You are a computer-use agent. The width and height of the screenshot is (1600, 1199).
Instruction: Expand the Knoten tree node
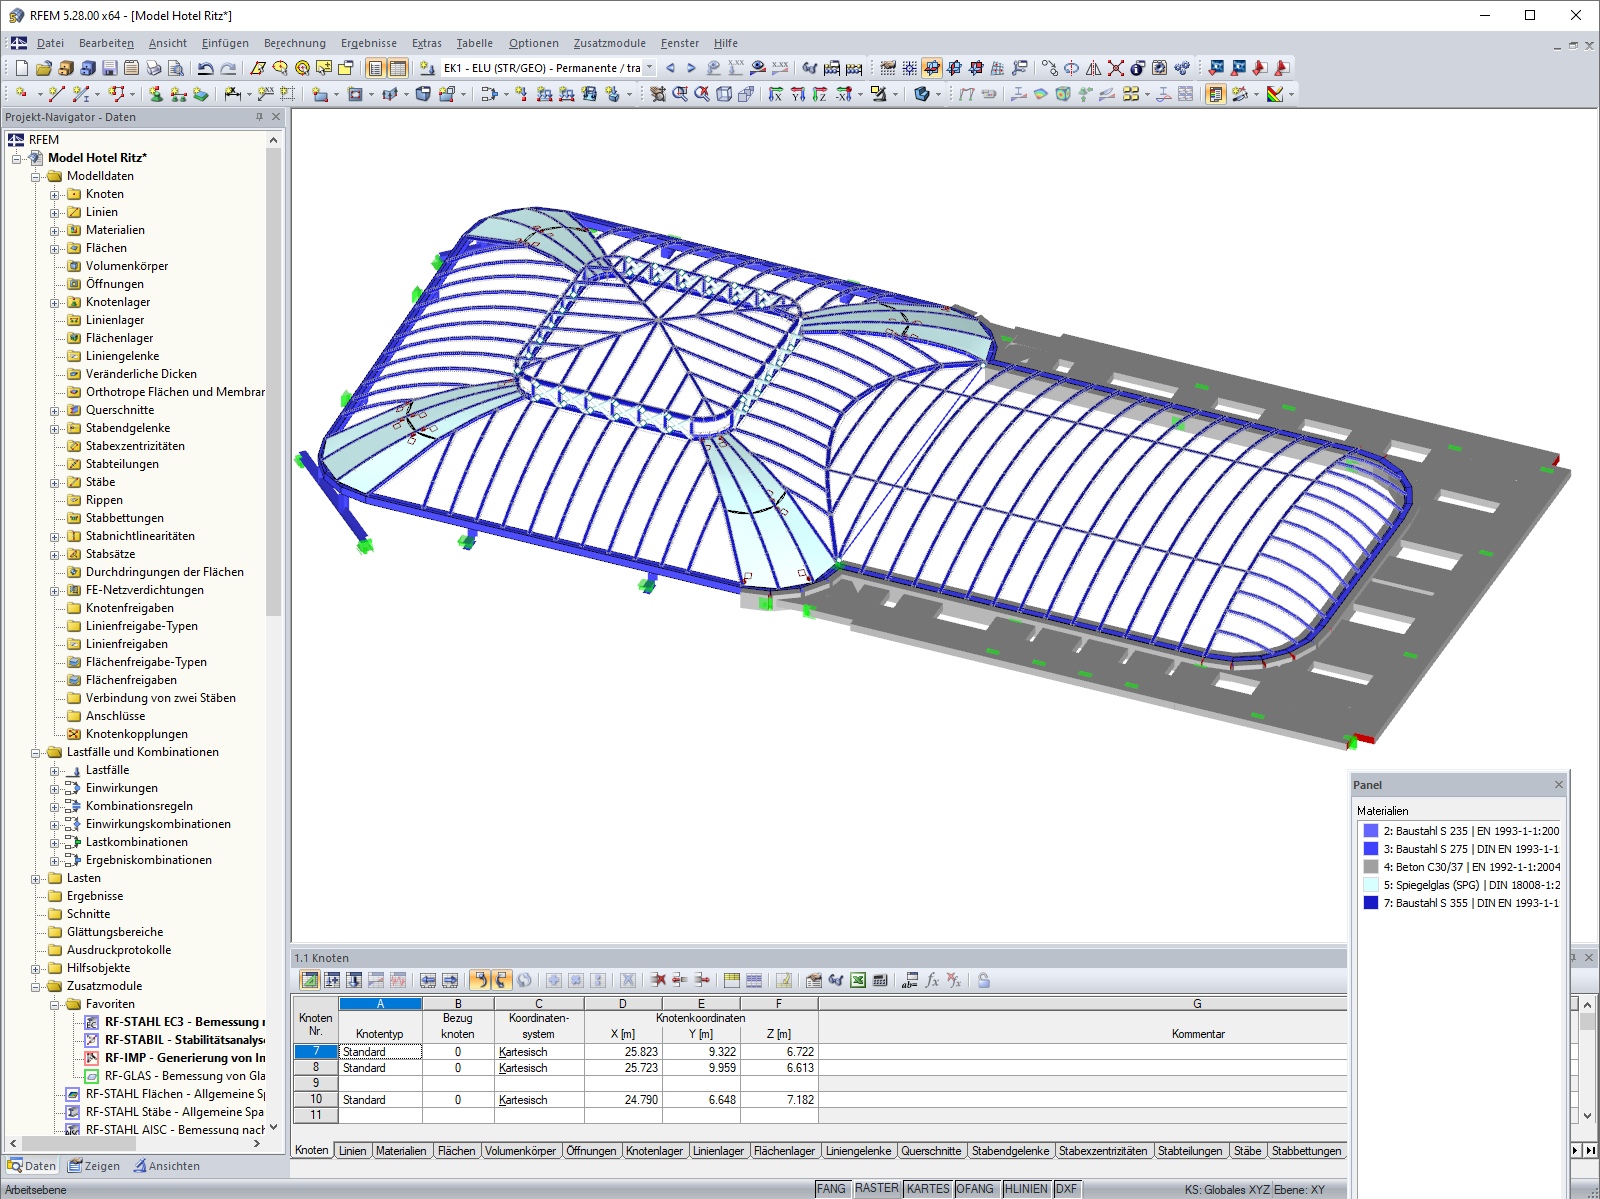pyautogui.click(x=56, y=194)
